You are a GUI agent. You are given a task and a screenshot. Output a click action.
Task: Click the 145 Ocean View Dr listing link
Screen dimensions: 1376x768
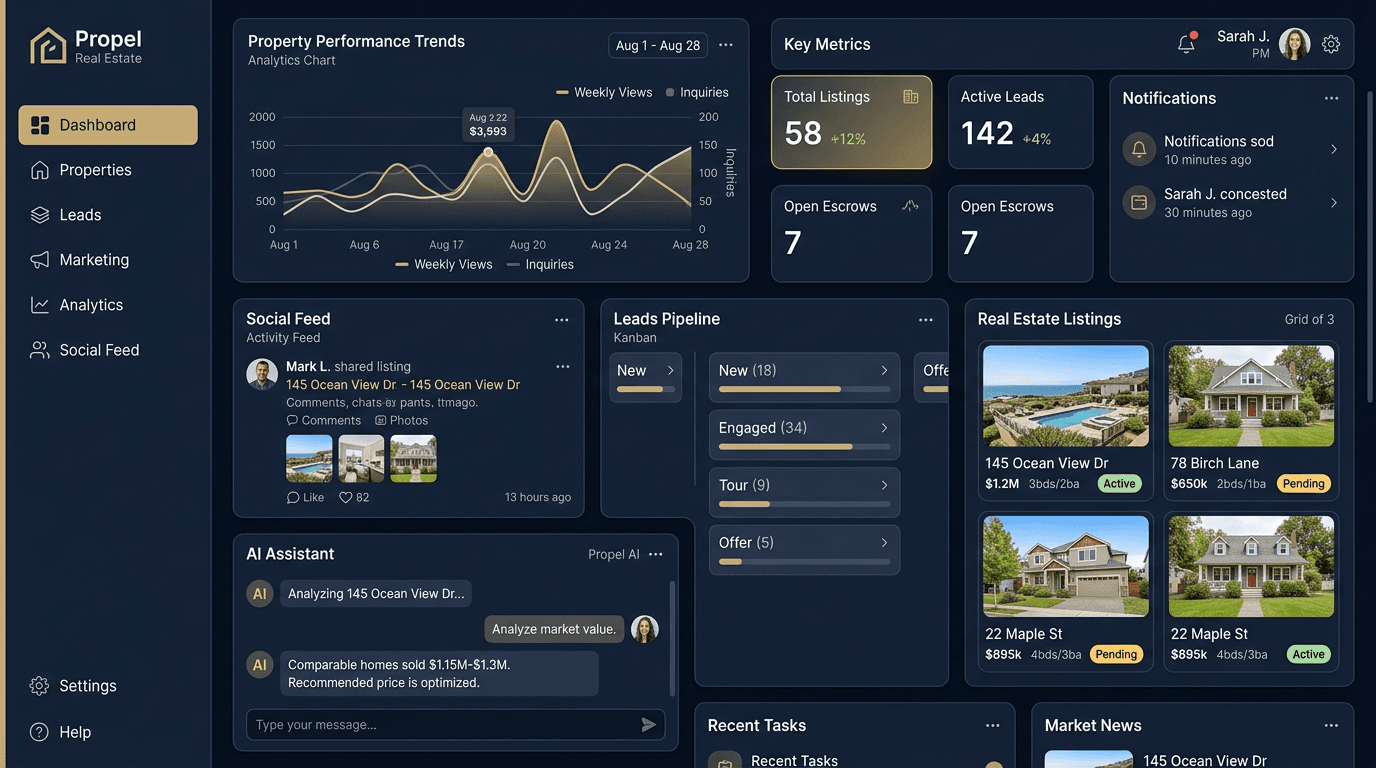pyautogui.click(x=403, y=385)
